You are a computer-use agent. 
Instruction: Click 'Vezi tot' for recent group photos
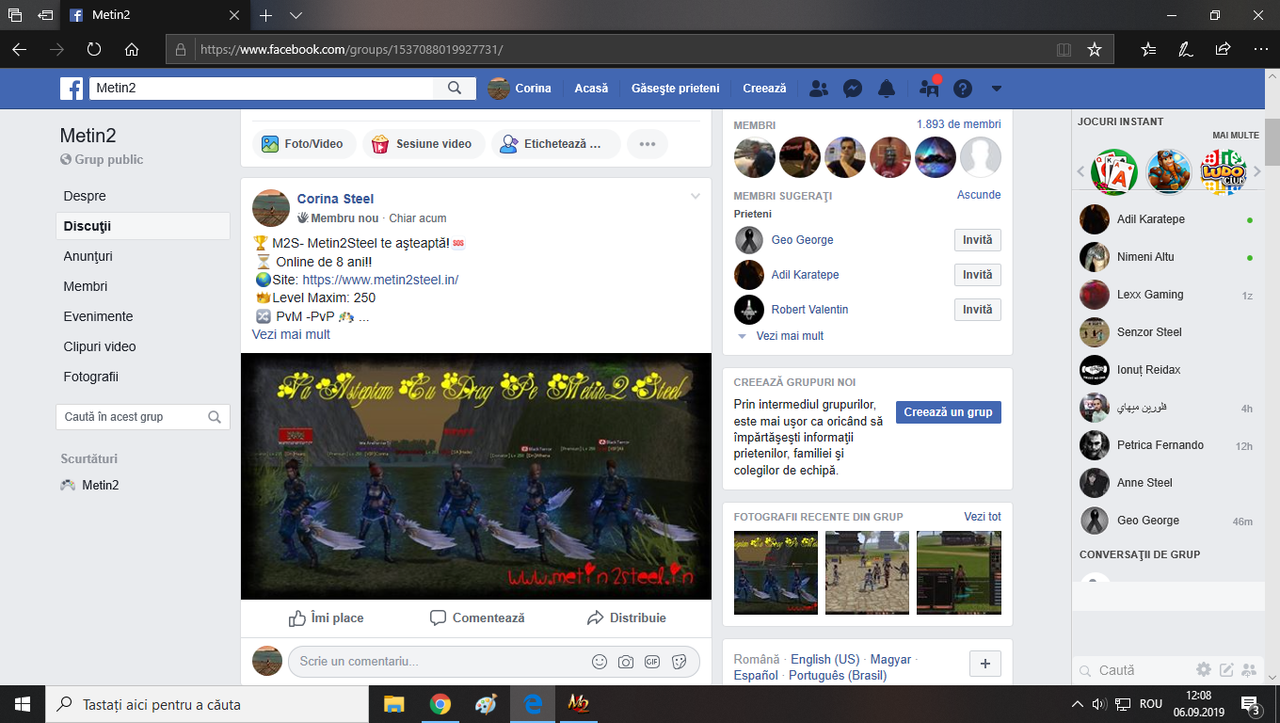[x=982, y=517]
